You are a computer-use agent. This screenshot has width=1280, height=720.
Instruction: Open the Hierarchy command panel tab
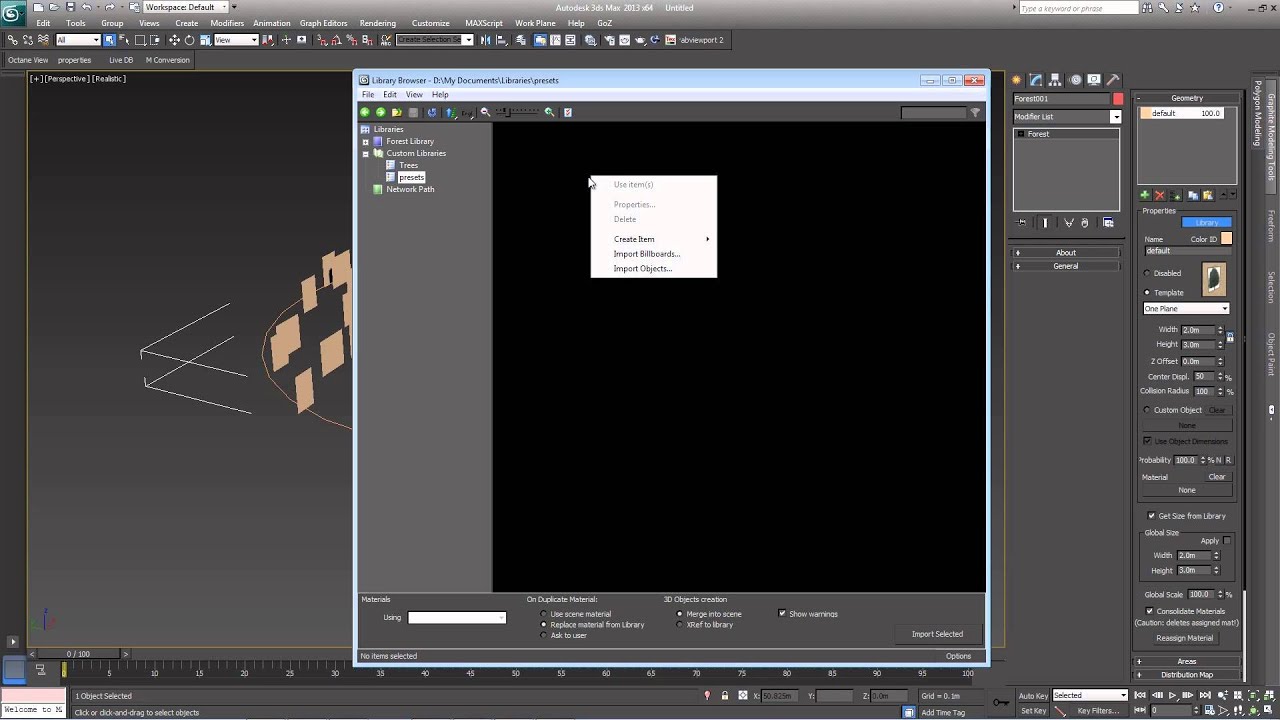[1055, 80]
